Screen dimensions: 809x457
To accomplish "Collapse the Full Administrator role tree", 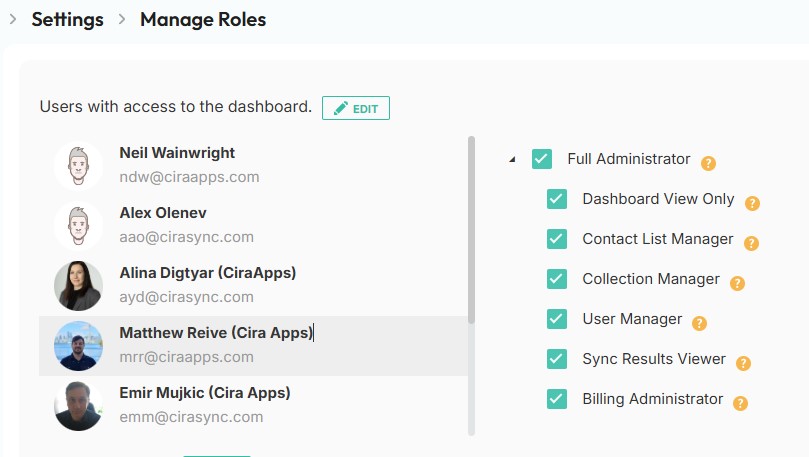I will 512,159.
